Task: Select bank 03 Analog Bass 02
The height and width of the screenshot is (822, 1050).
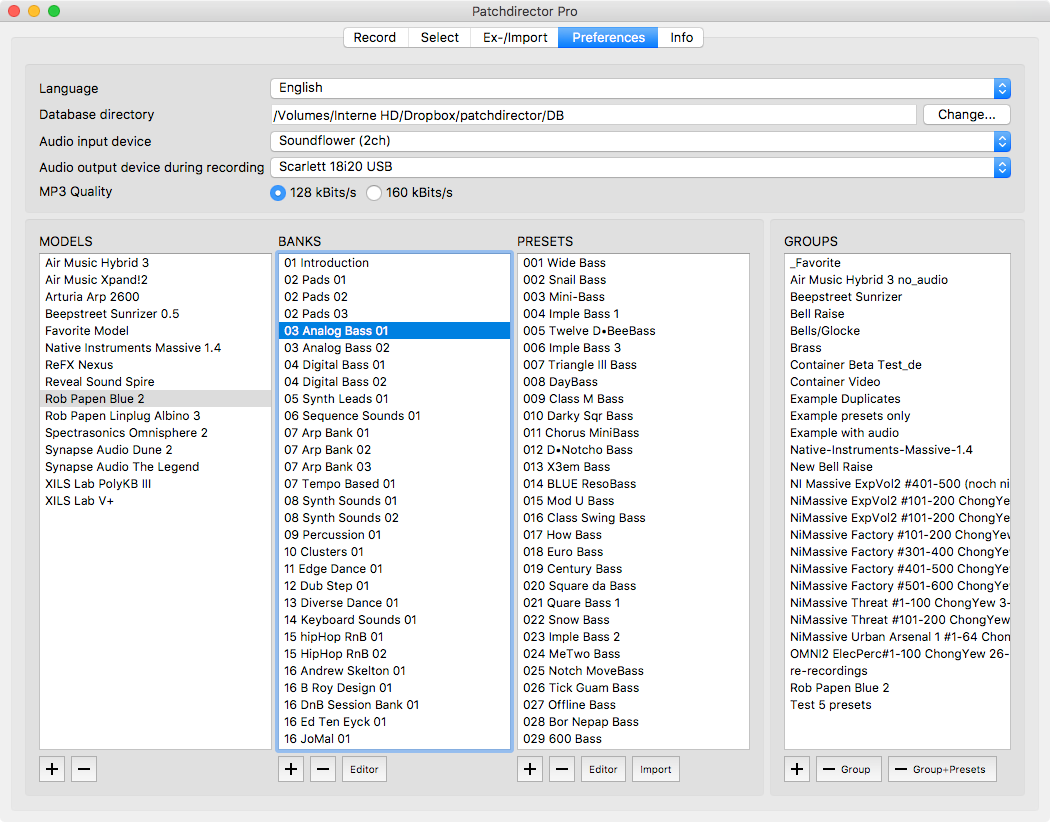Action: tap(394, 348)
